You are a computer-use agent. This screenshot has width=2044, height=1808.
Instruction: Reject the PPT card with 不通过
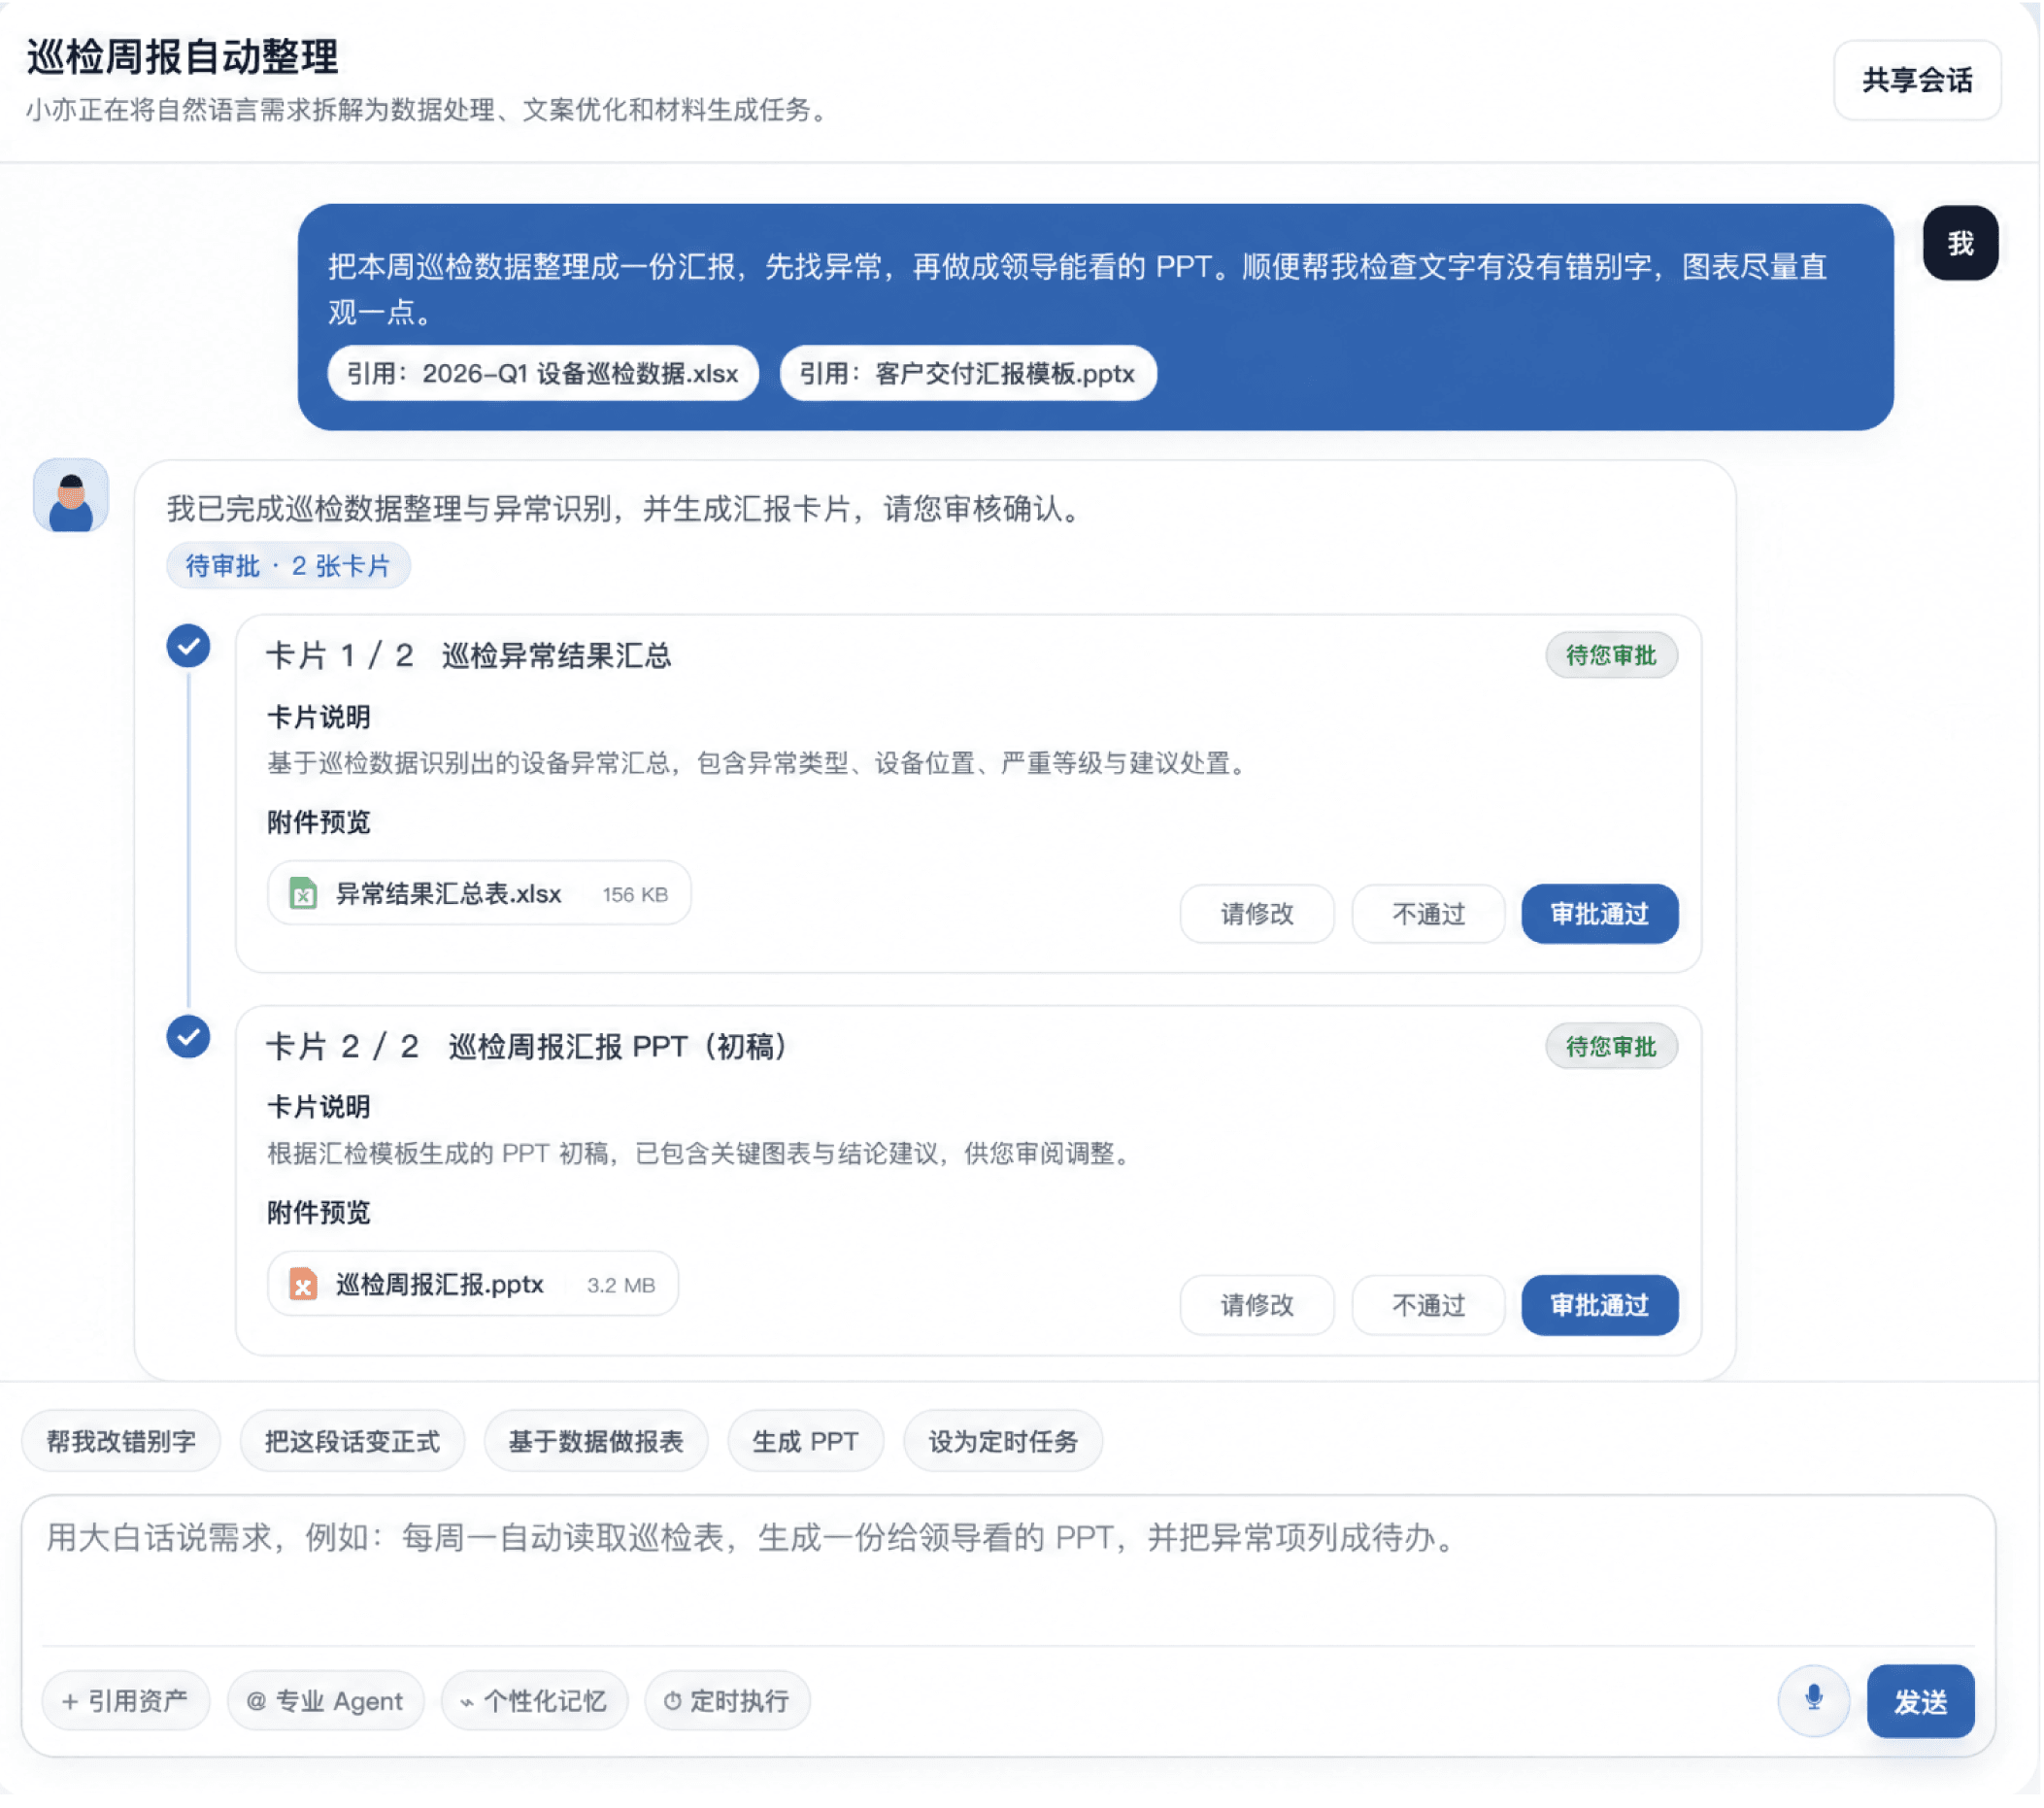(1428, 1304)
